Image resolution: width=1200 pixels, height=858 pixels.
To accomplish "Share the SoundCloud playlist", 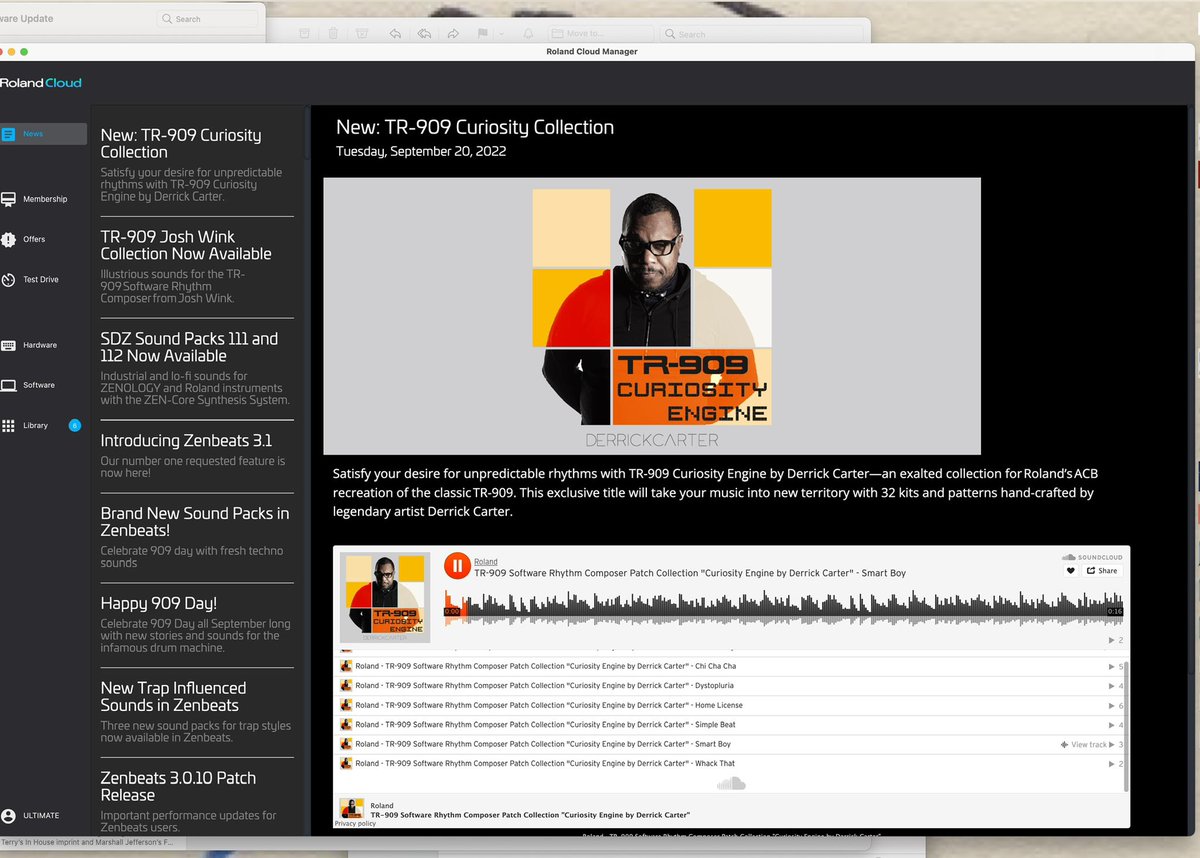I will [x=1103, y=571].
